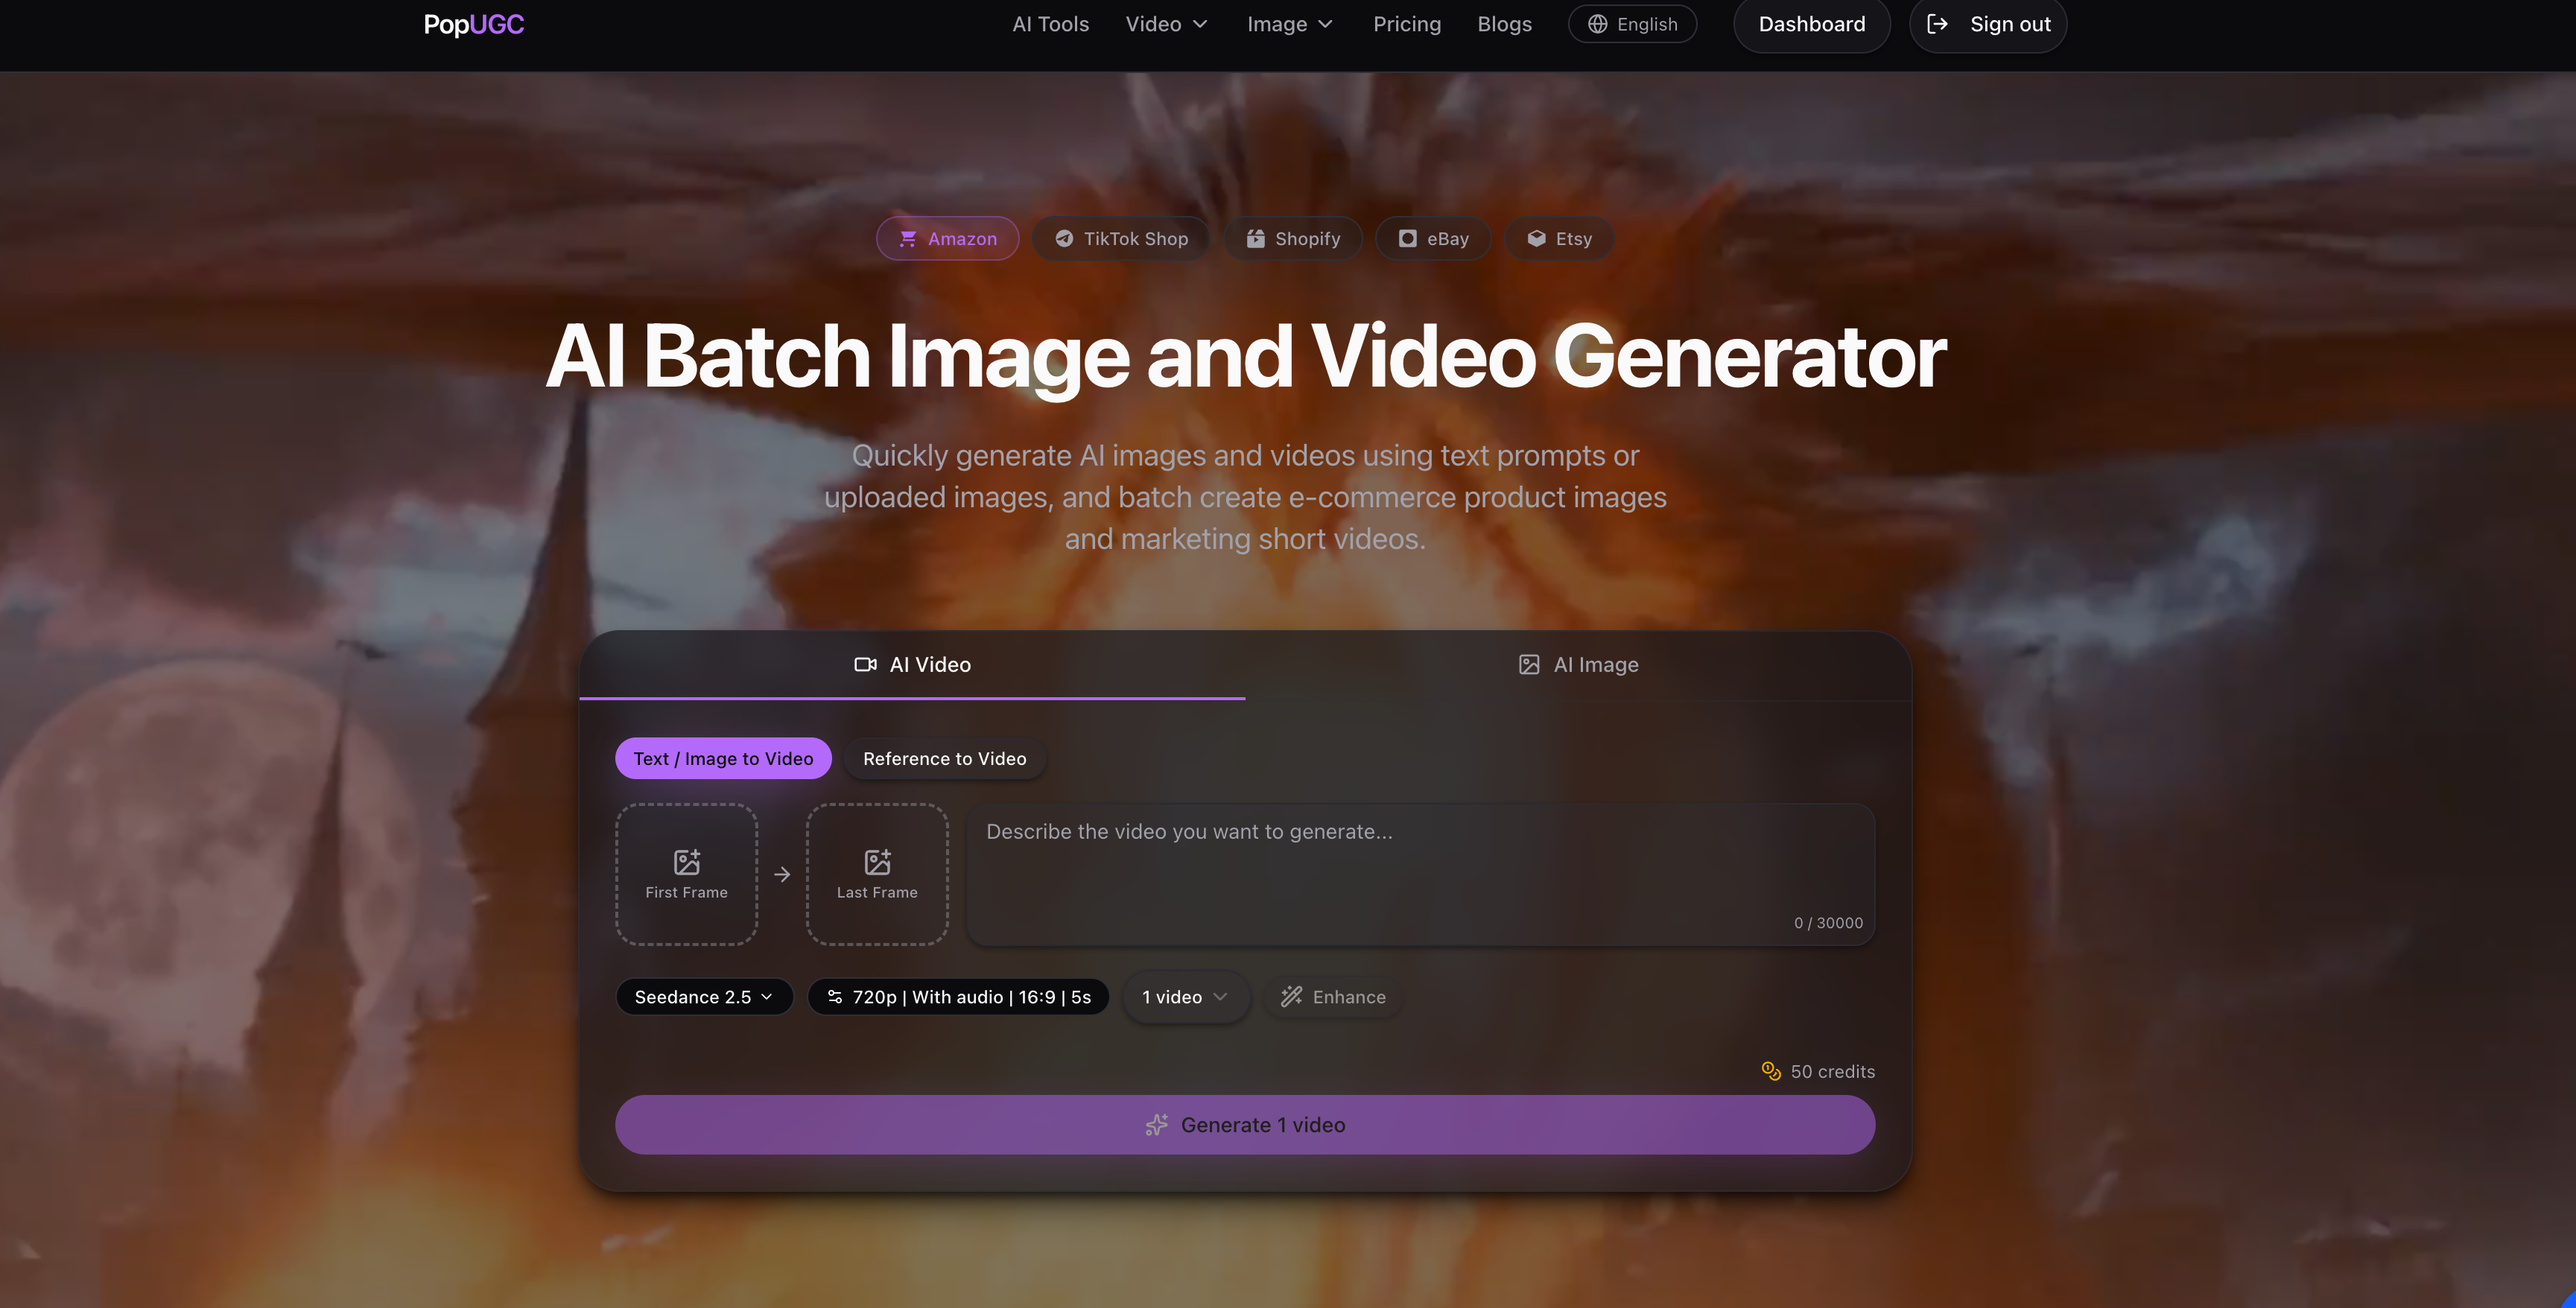Open the Dashboard
The width and height of the screenshot is (2576, 1308).
(x=1811, y=24)
